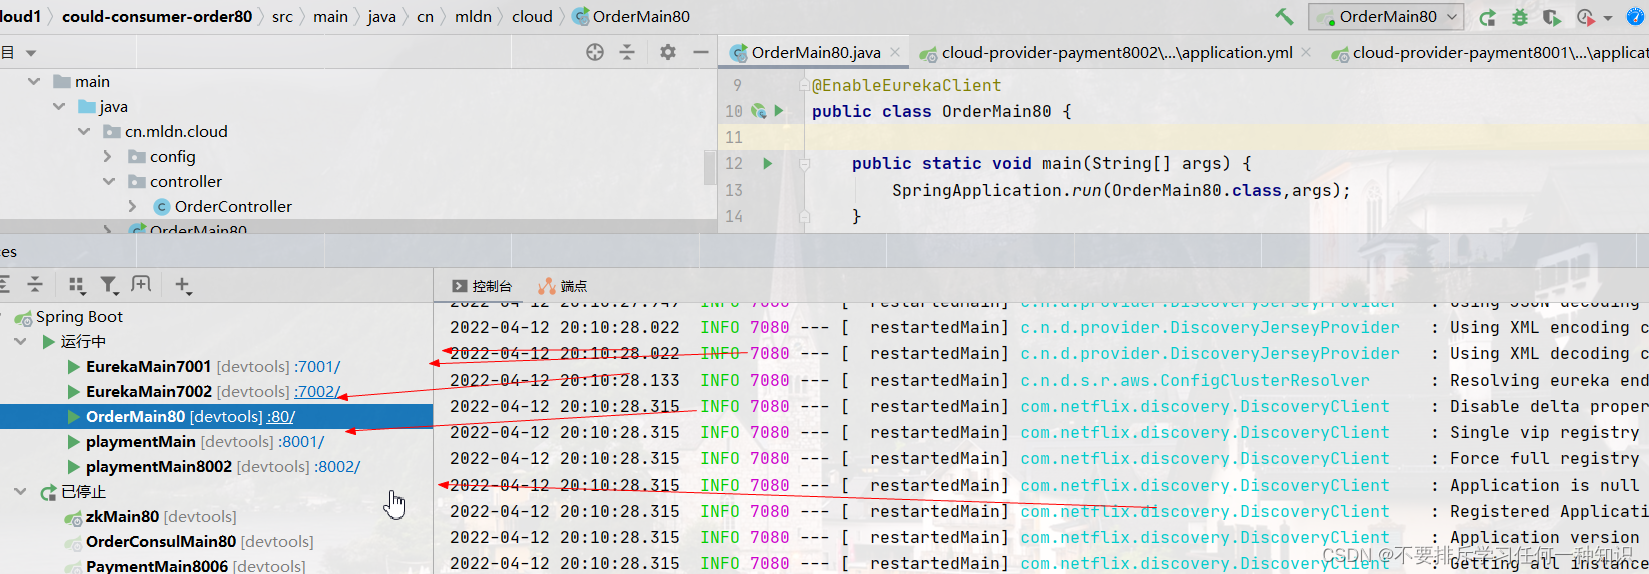Open the :7002/ link of EurekaMain7002

[x=317, y=392]
